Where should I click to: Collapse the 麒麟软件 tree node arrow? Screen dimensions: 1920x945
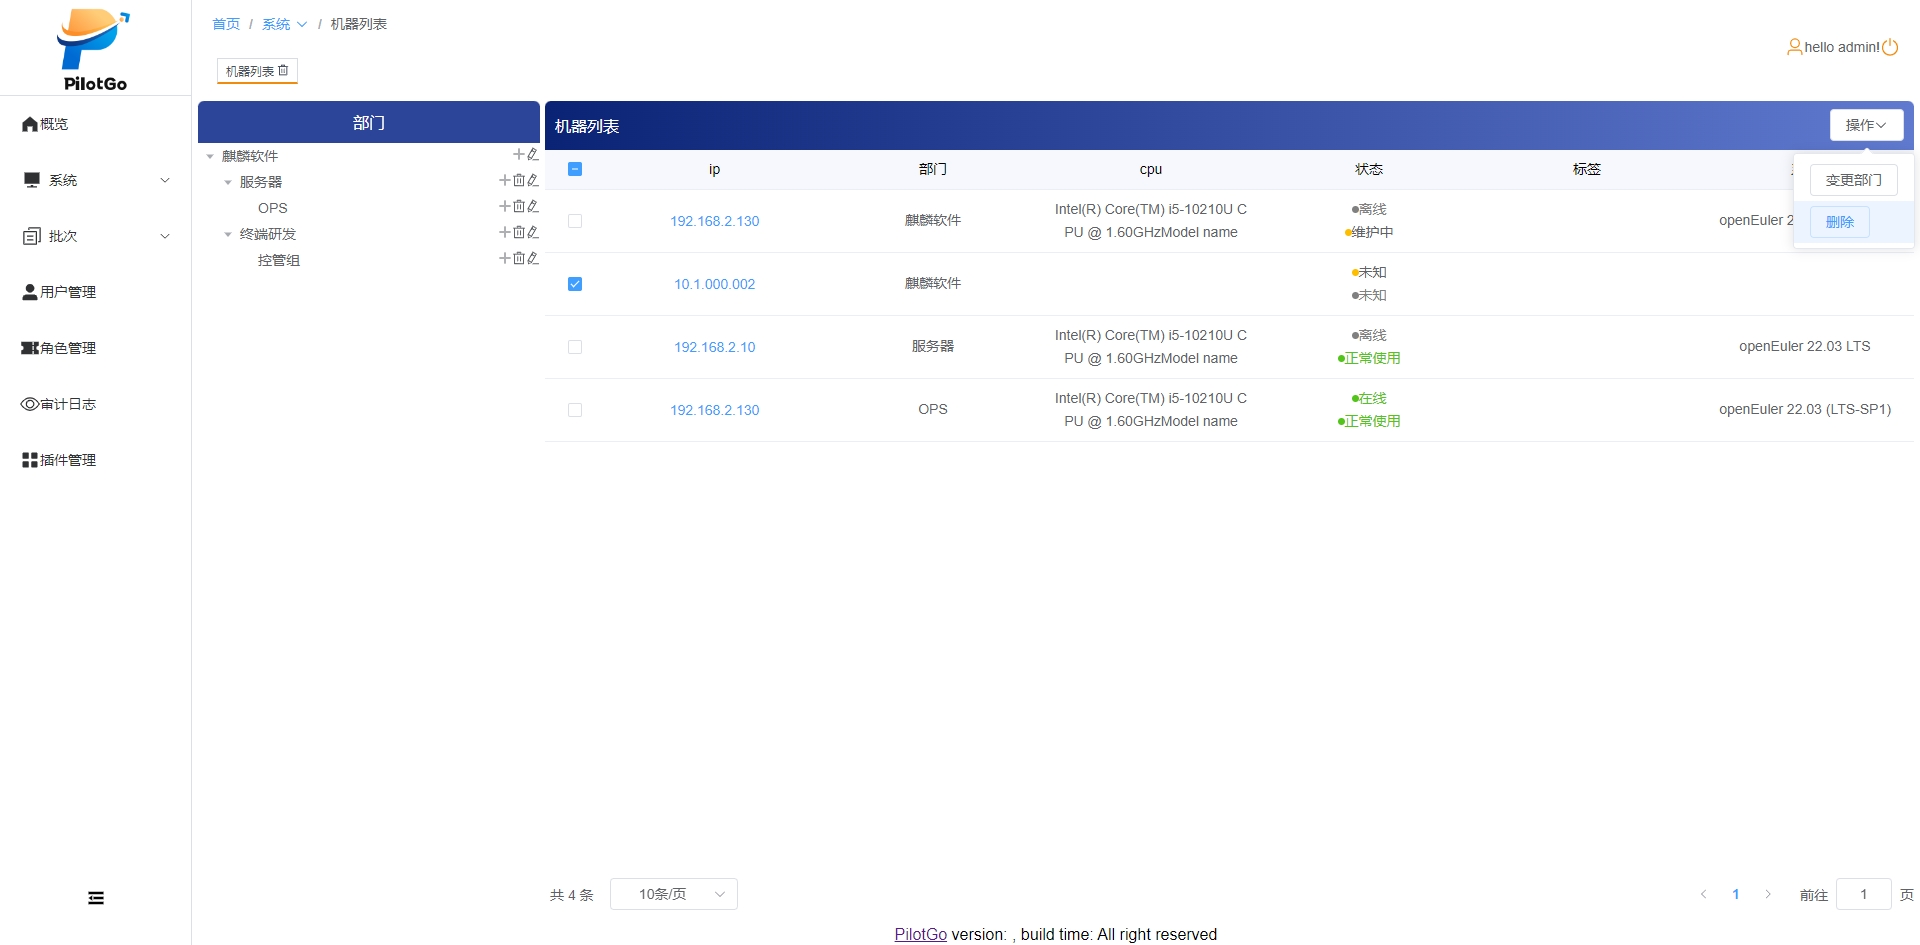tap(210, 156)
